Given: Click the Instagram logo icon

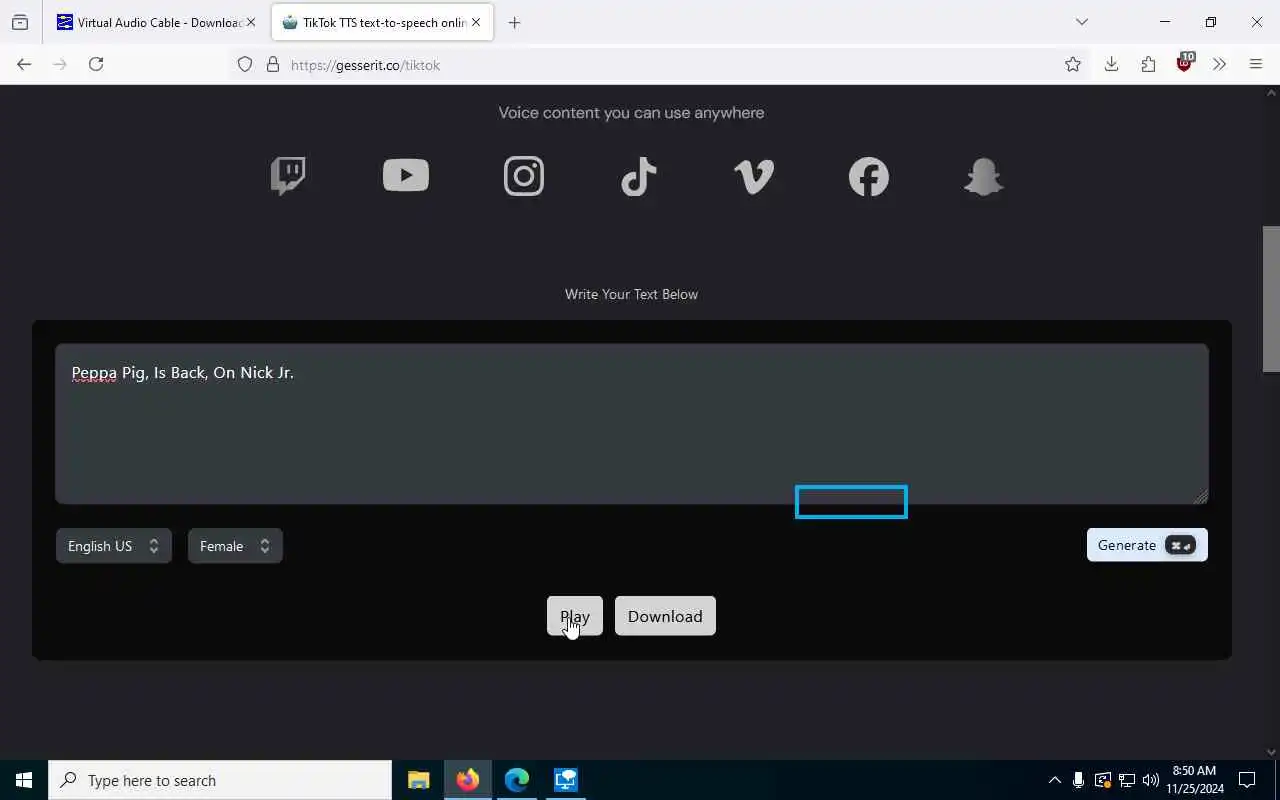Looking at the screenshot, I should point(524,176).
